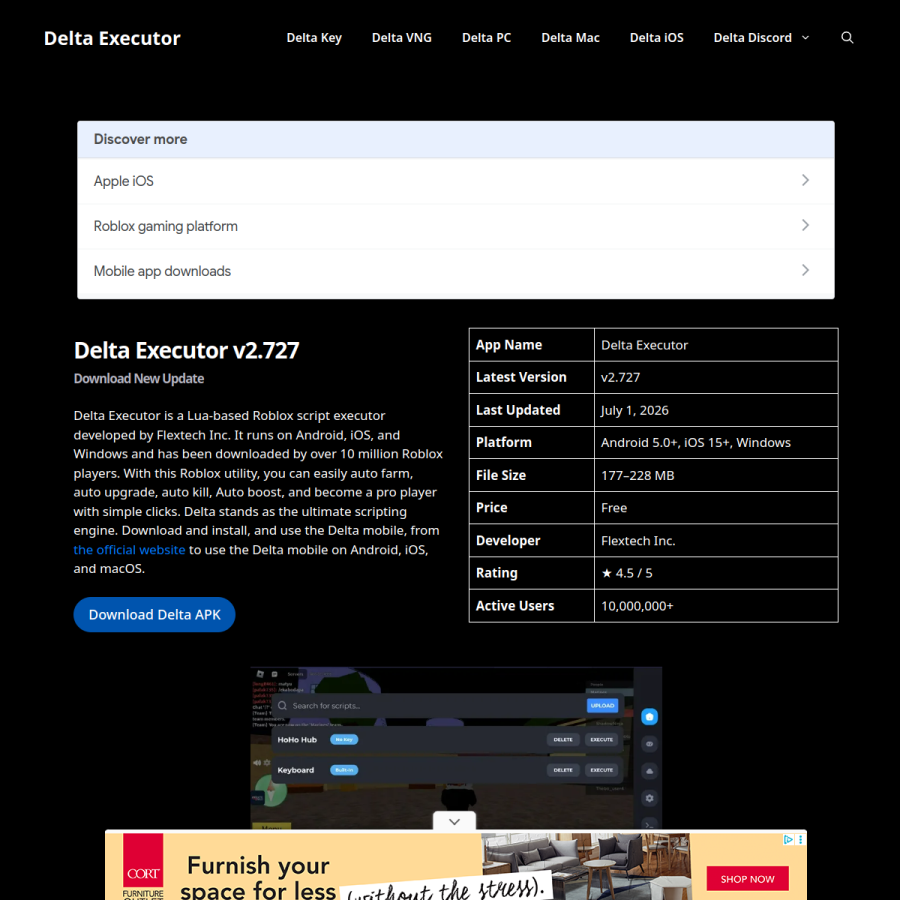Click the CORT logo in the ad
The image size is (900, 900).
[x=143, y=866]
